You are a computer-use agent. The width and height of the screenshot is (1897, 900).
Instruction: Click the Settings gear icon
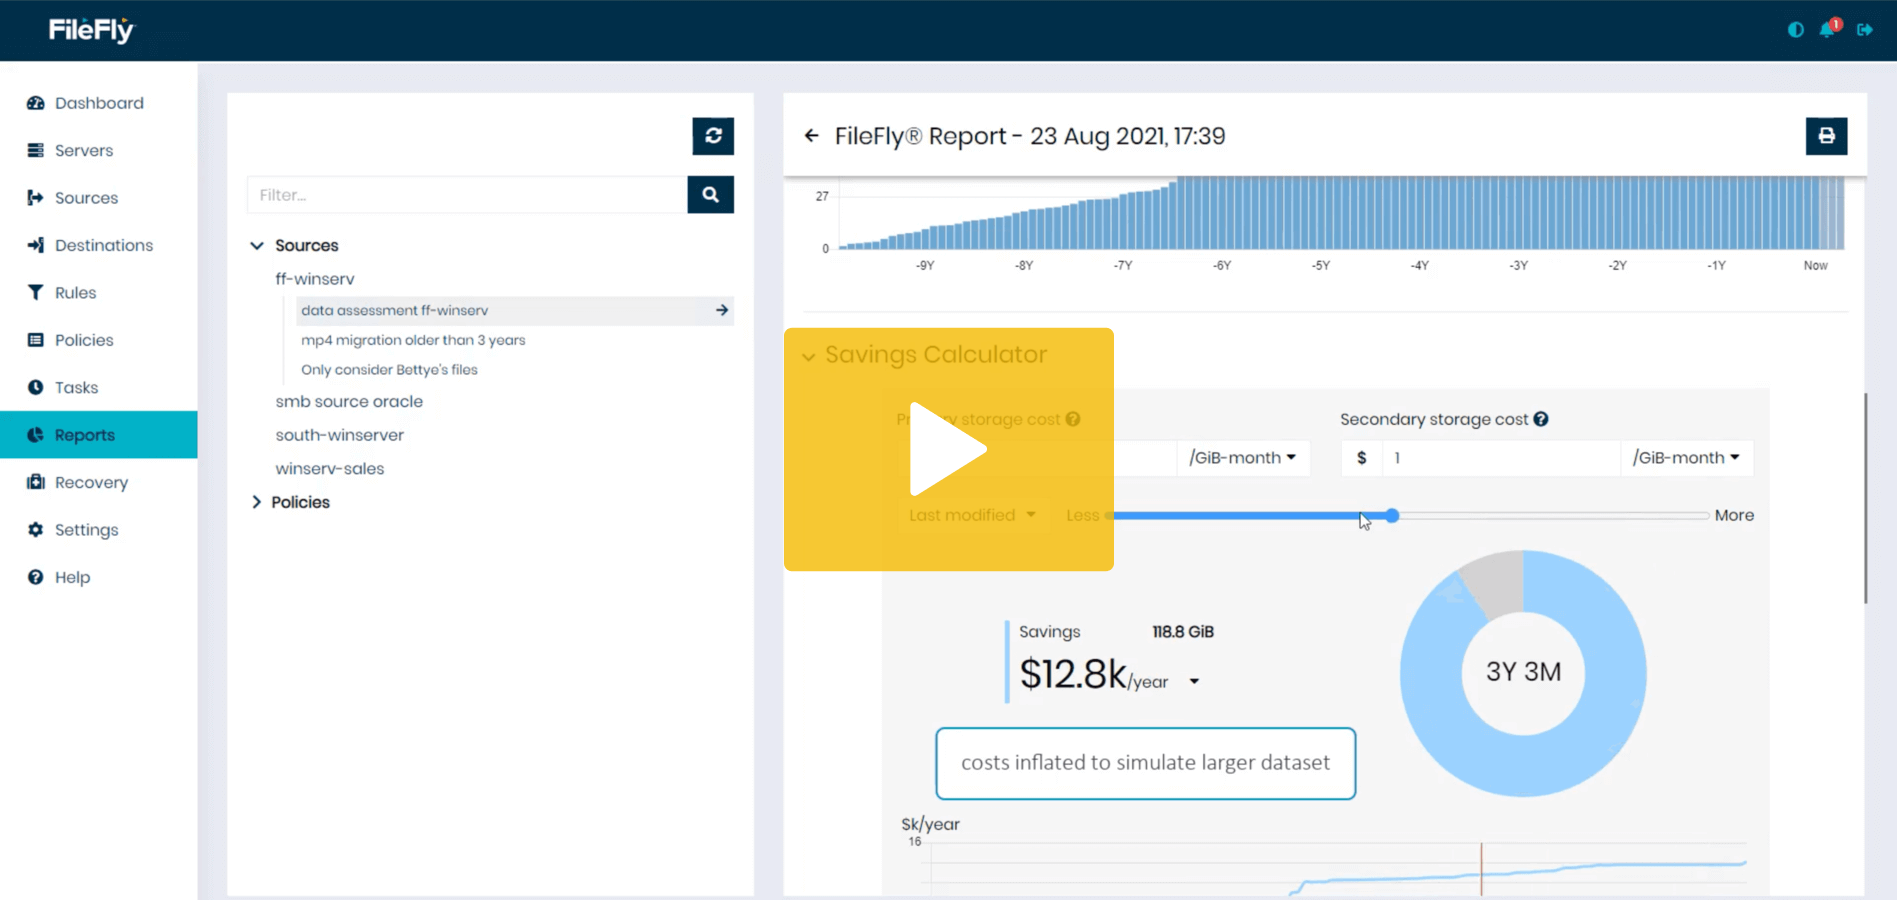(36, 530)
